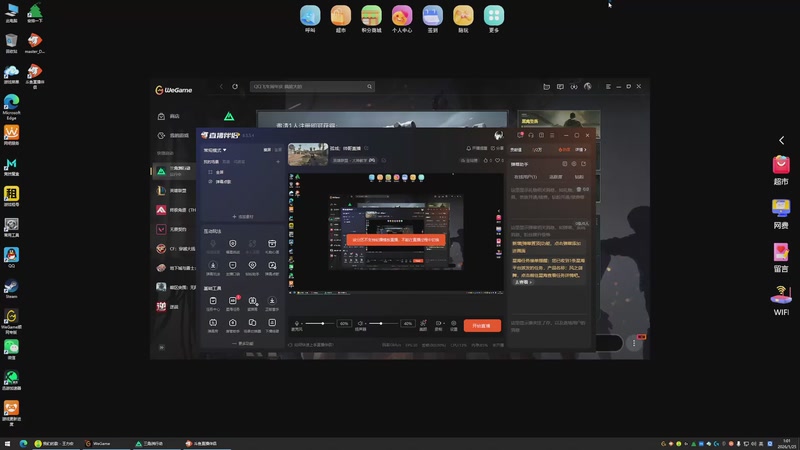Open the Steam desktop shortcut

coord(11,289)
